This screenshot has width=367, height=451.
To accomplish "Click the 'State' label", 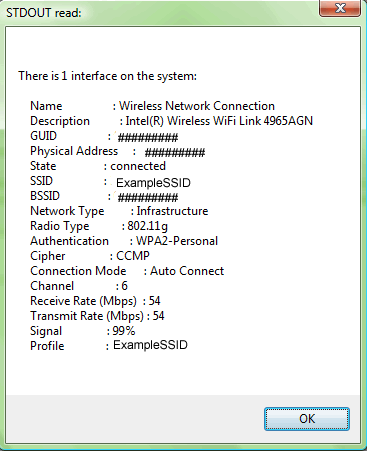I will 43,166.
